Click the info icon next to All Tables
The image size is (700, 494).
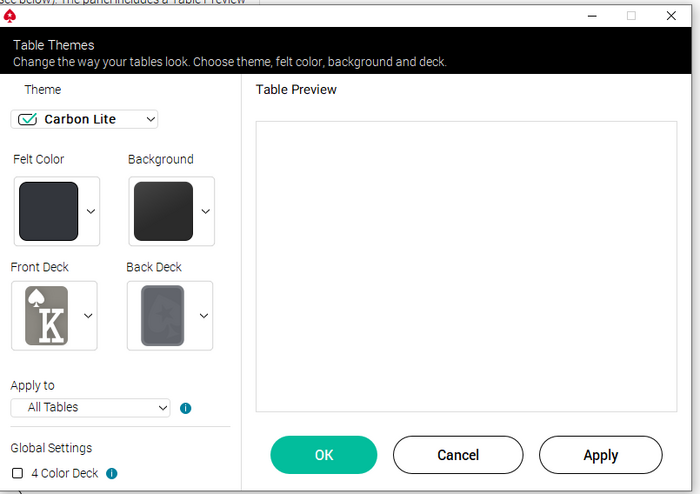pyautogui.click(x=185, y=408)
